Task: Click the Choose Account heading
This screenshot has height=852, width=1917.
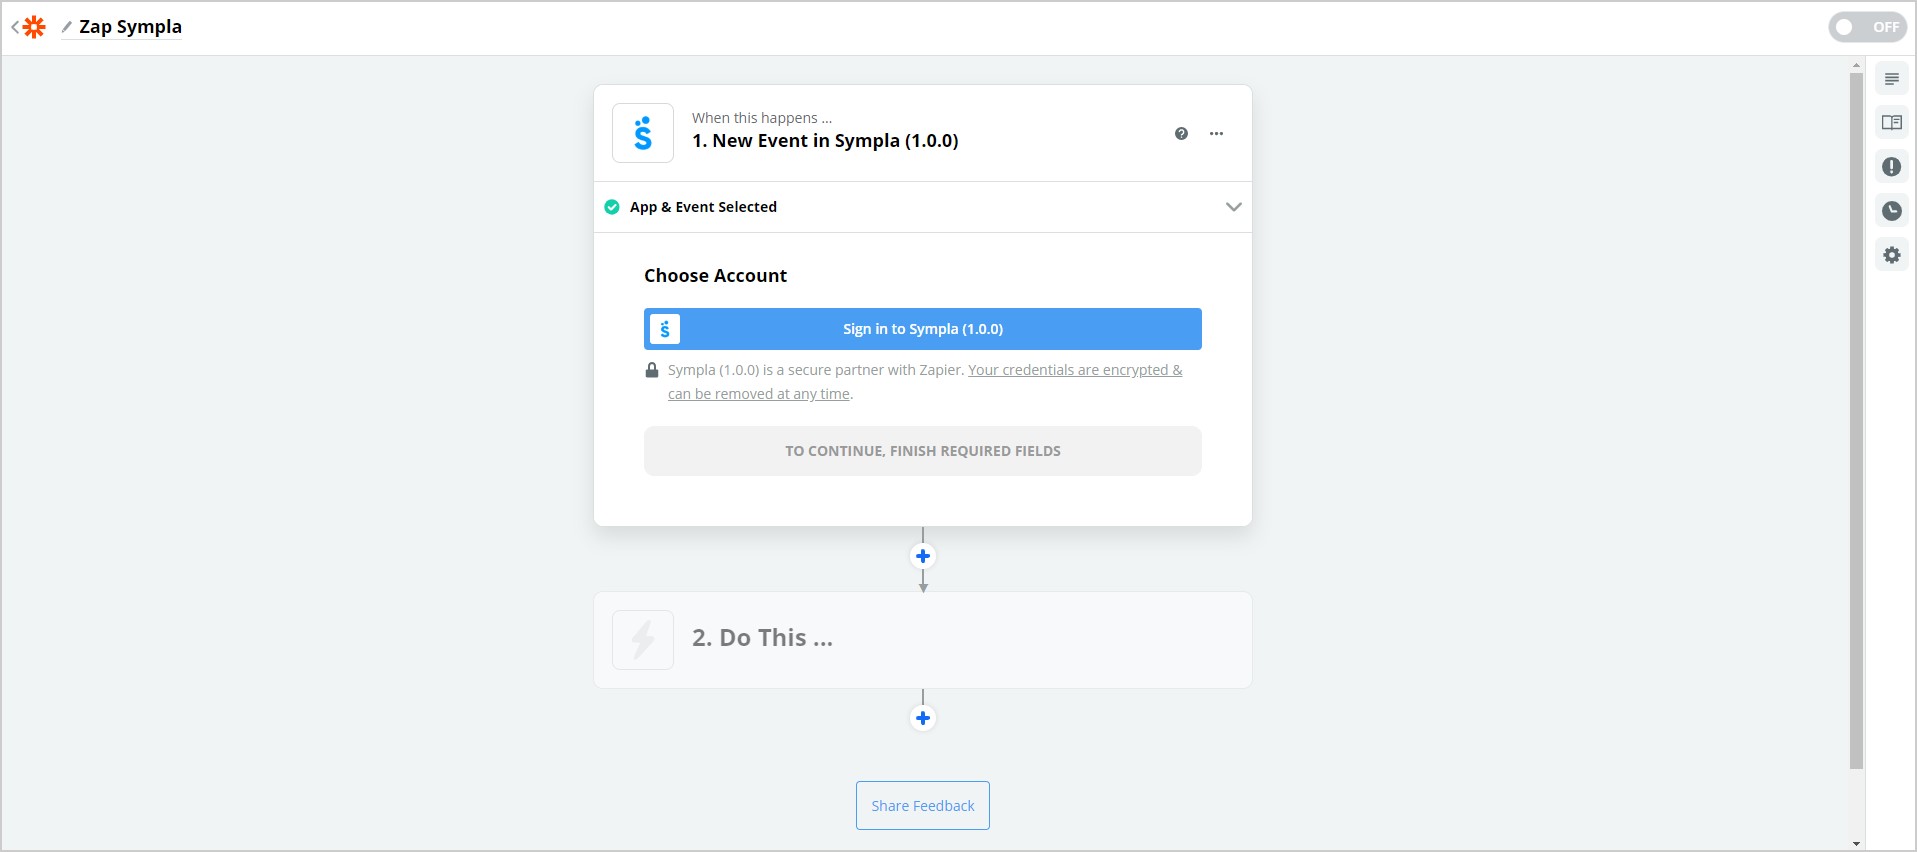Action: click(x=715, y=276)
